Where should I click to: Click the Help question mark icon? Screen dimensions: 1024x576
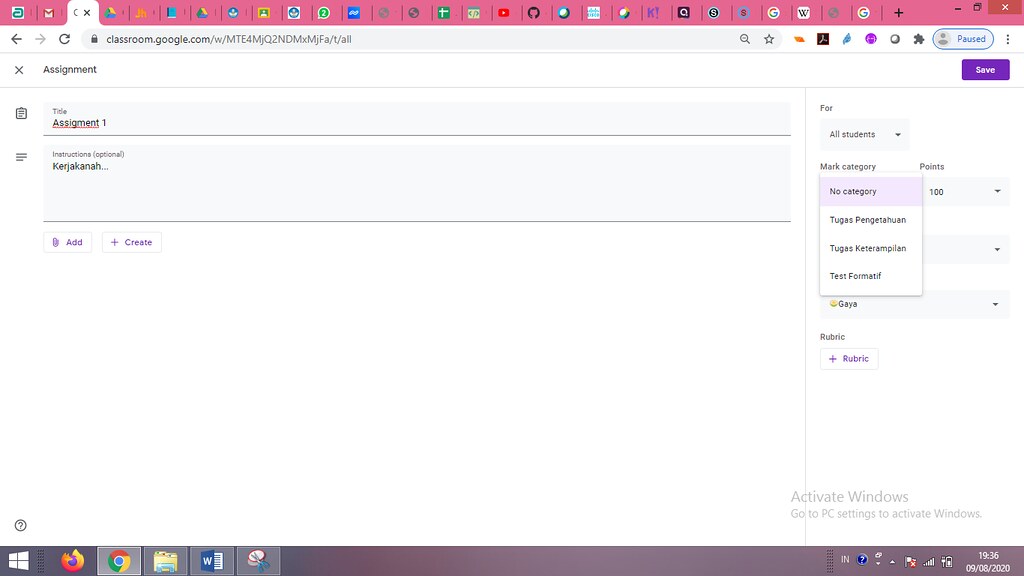(x=21, y=525)
